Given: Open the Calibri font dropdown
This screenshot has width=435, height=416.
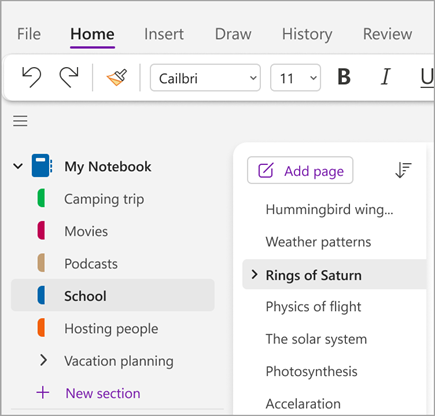Looking at the screenshot, I should [205, 78].
